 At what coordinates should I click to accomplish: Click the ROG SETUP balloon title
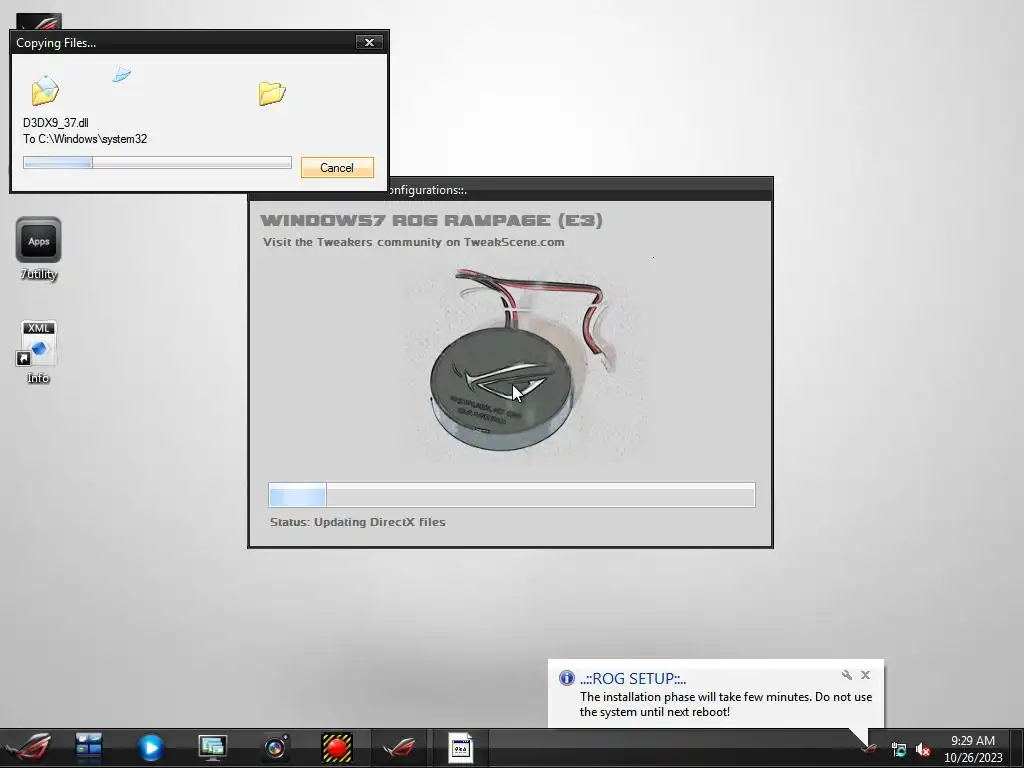633,679
